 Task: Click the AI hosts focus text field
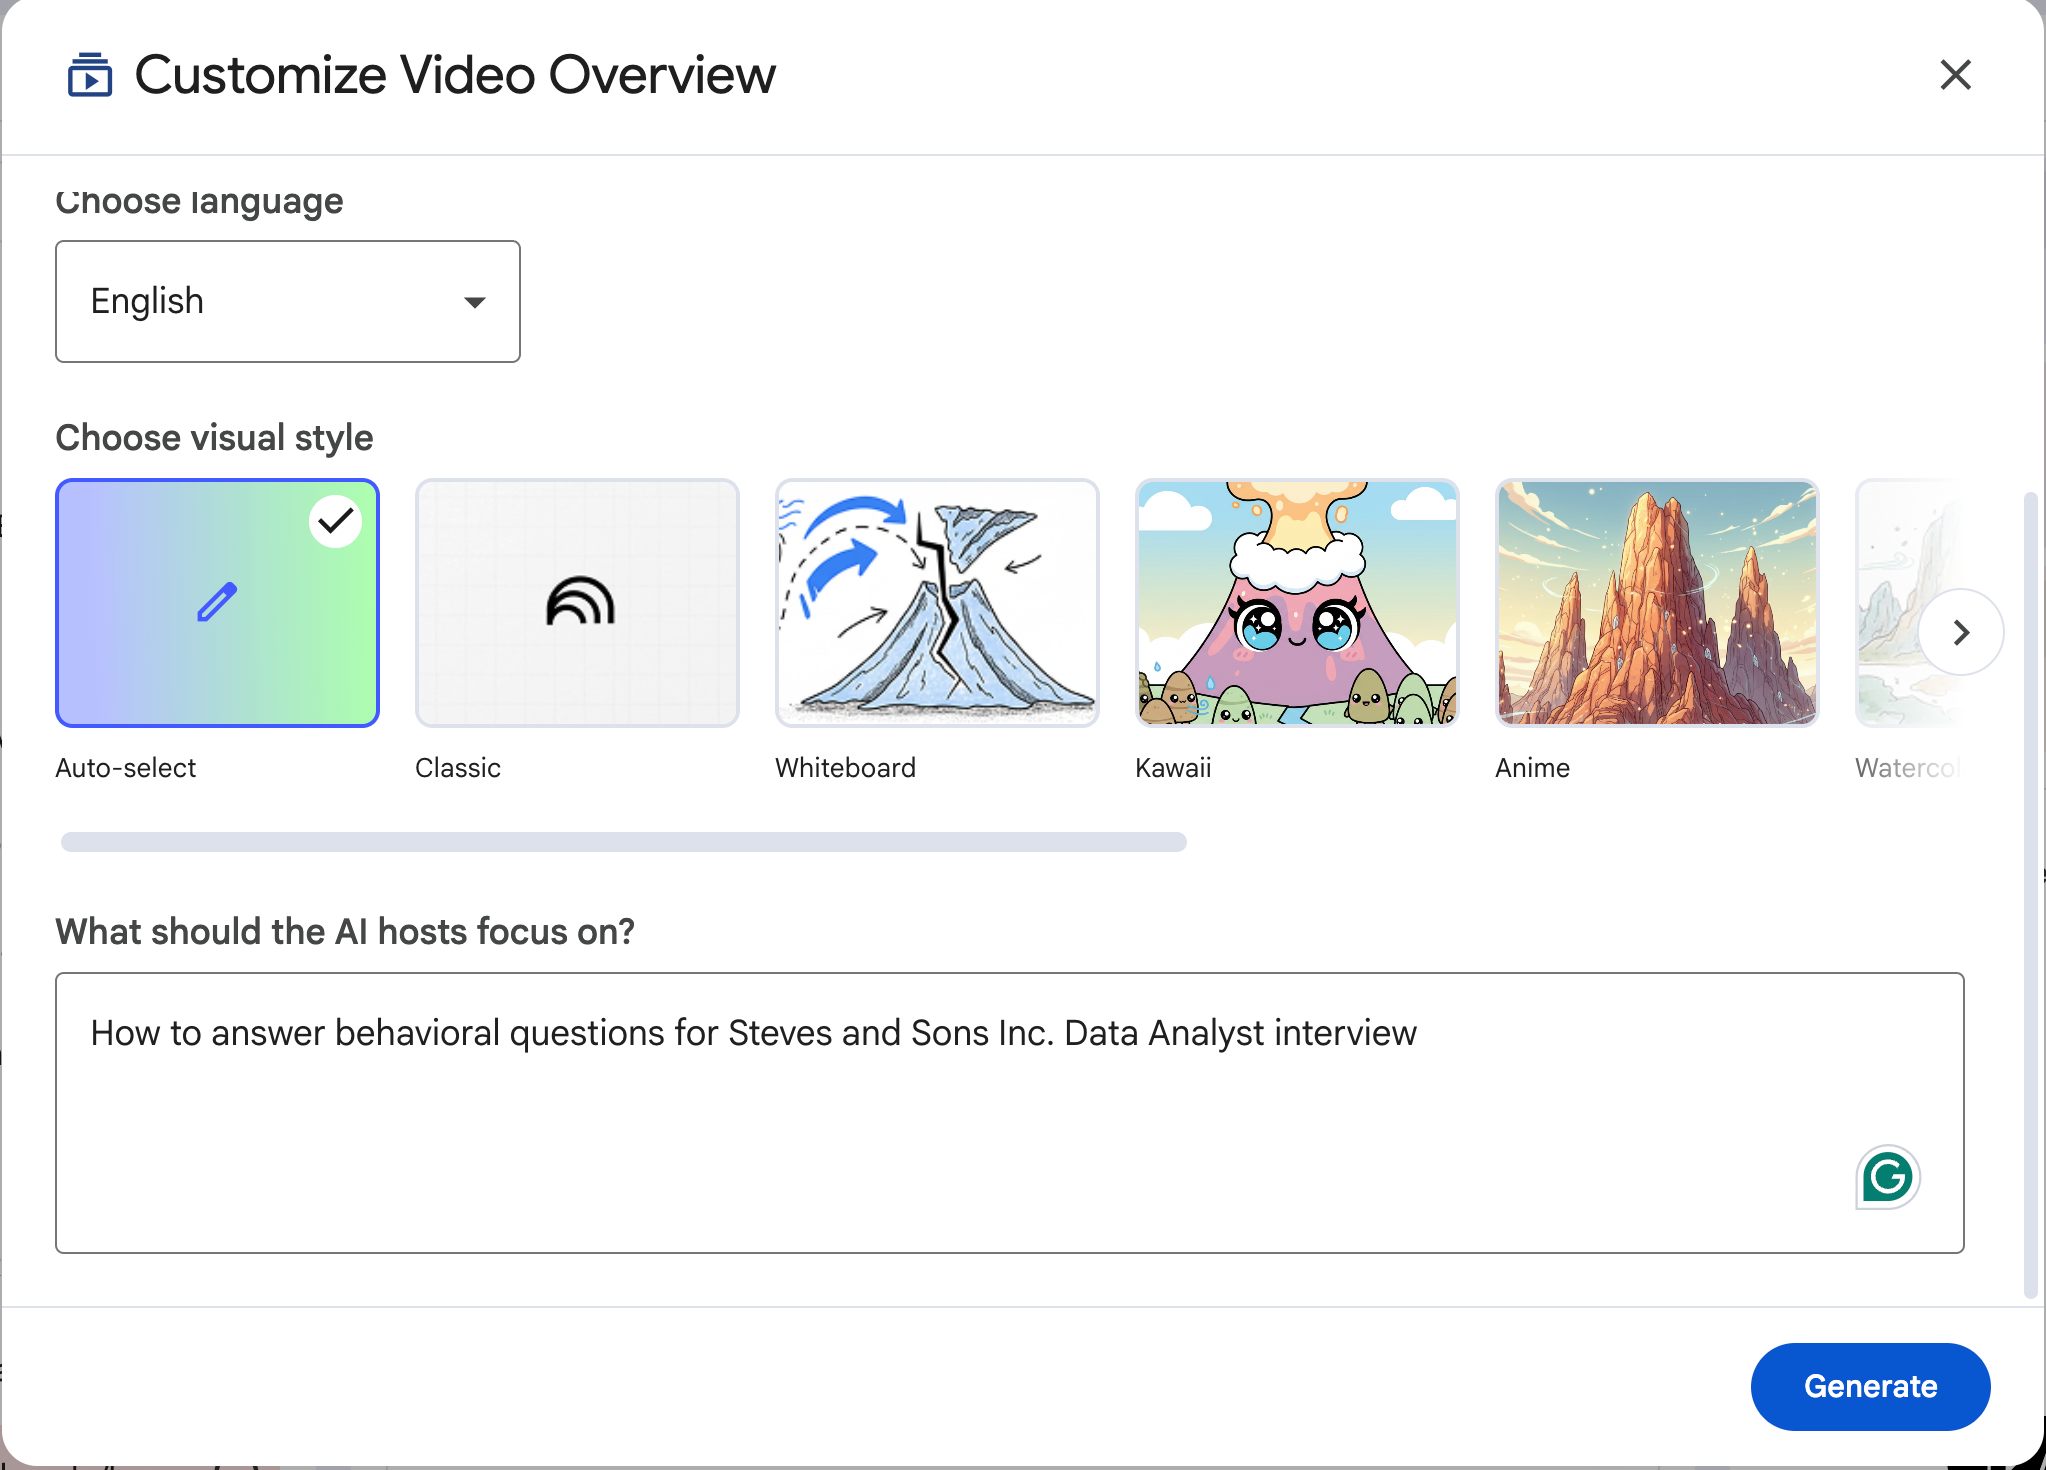pyautogui.click(x=1009, y=1112)
